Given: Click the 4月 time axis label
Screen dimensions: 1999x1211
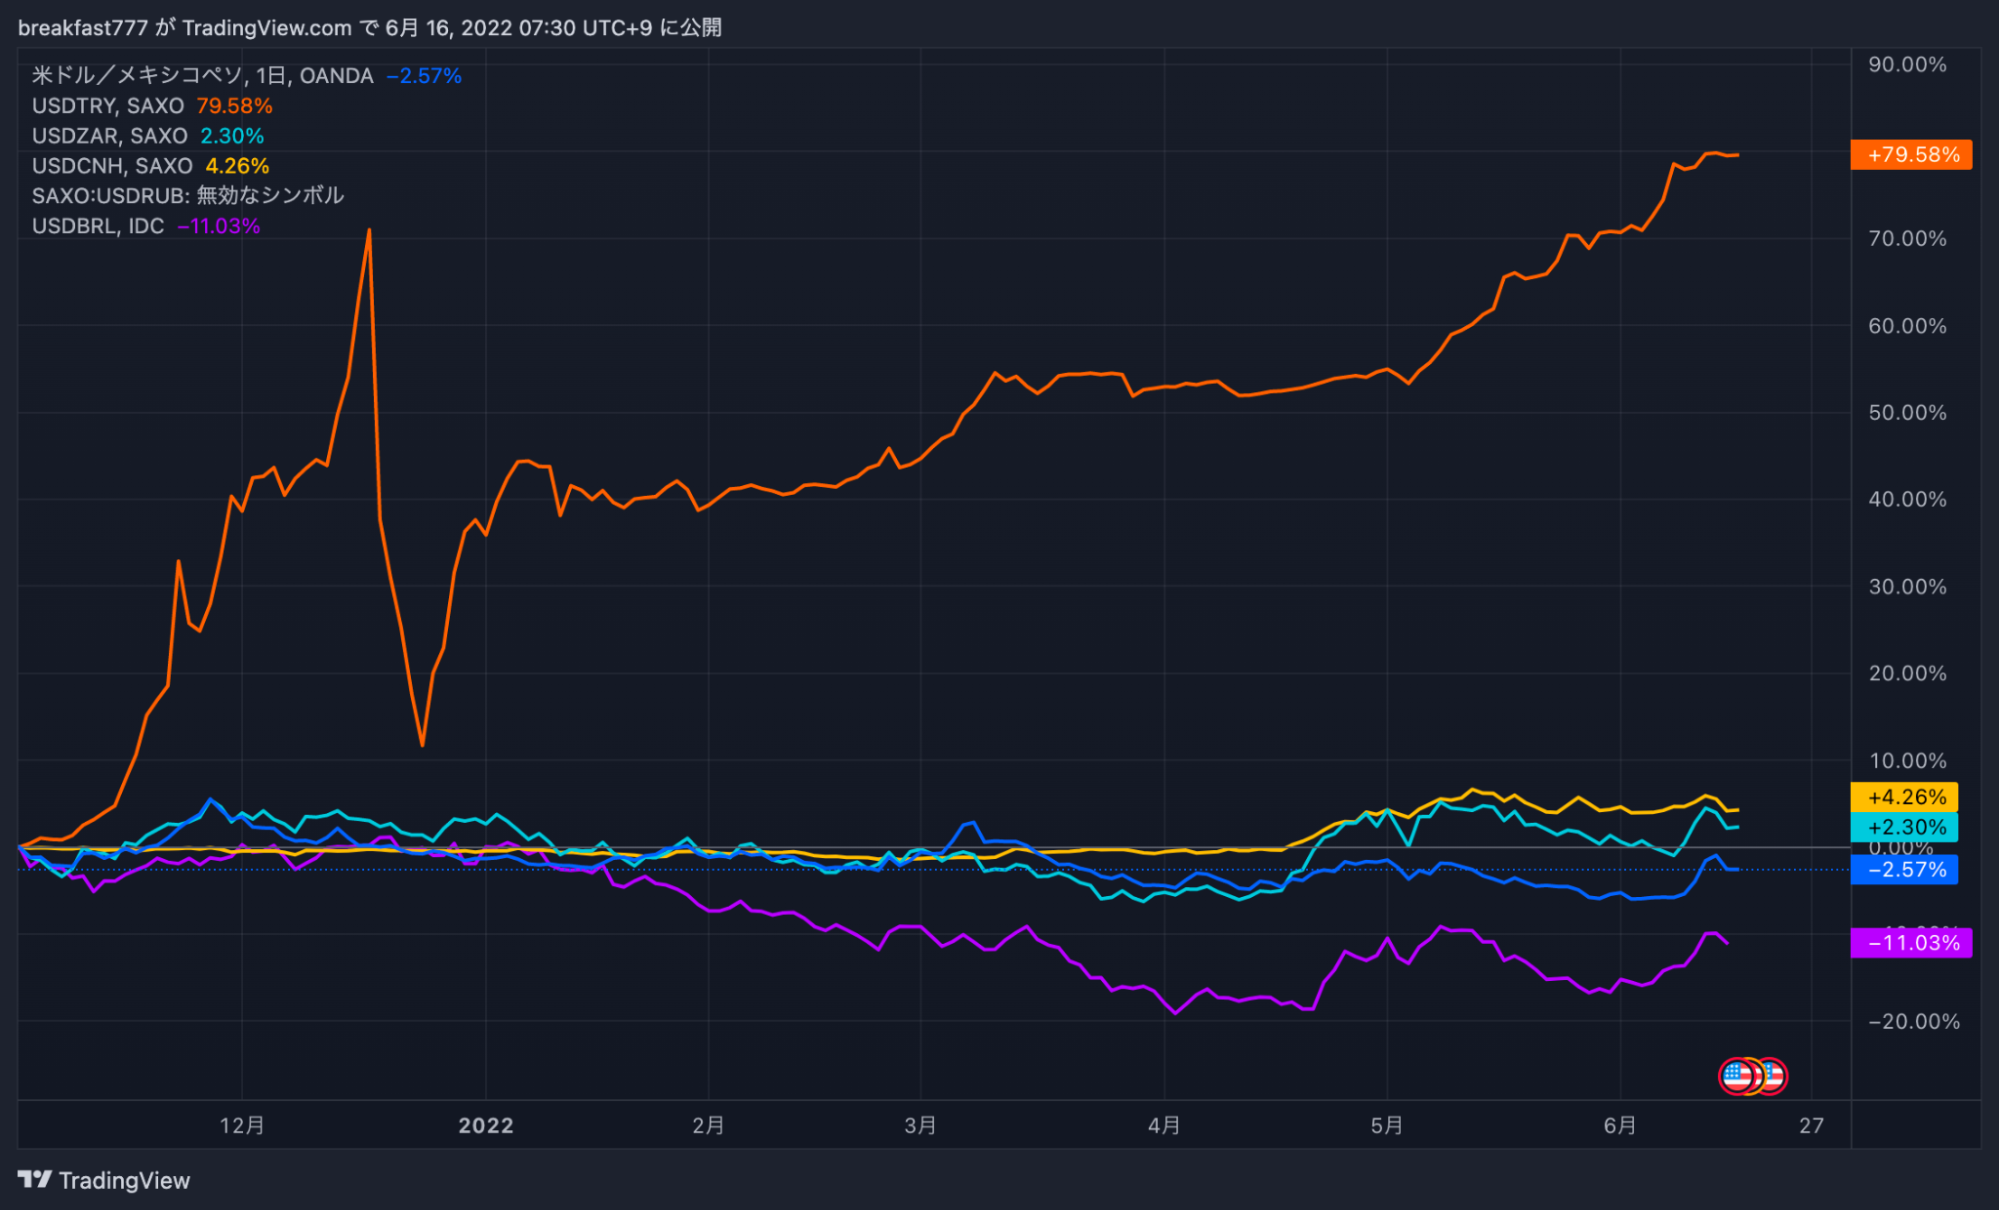Looking at the screenshot, I should [1164, 1126].
